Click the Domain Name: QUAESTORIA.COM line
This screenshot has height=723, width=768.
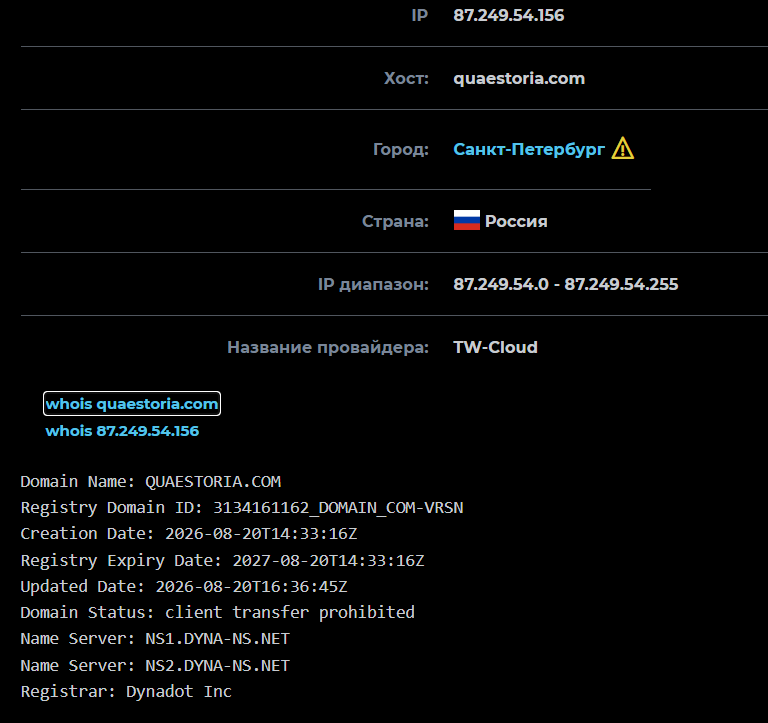coord(151,482)
